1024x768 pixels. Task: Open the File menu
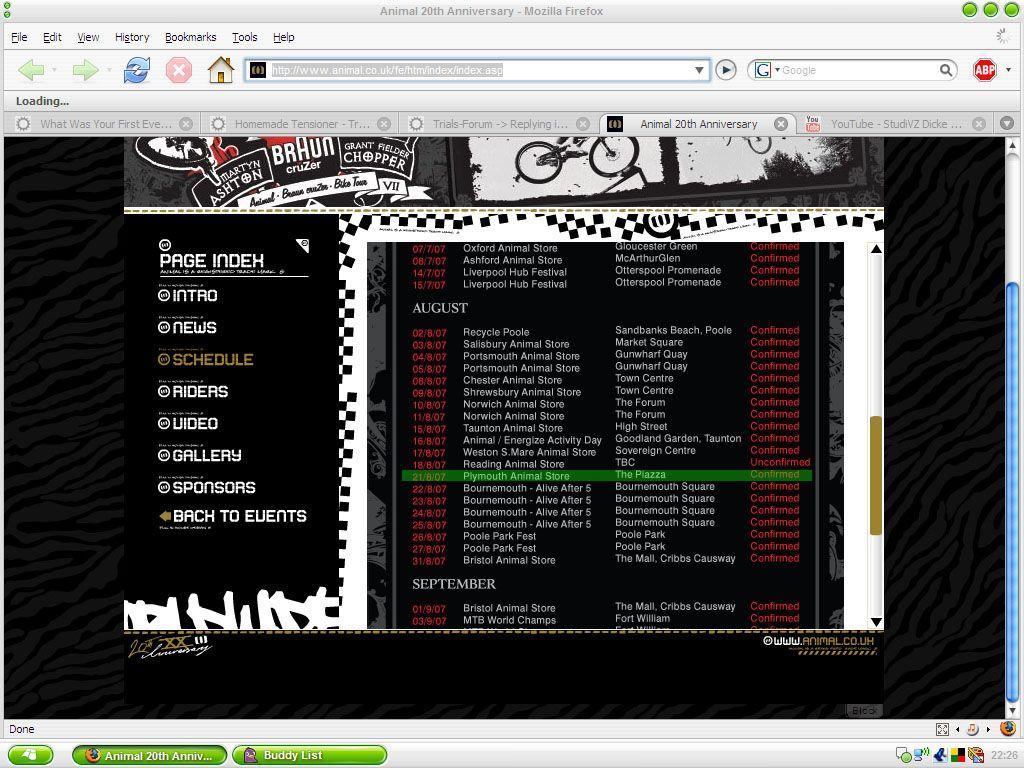(x=19, y=37)
